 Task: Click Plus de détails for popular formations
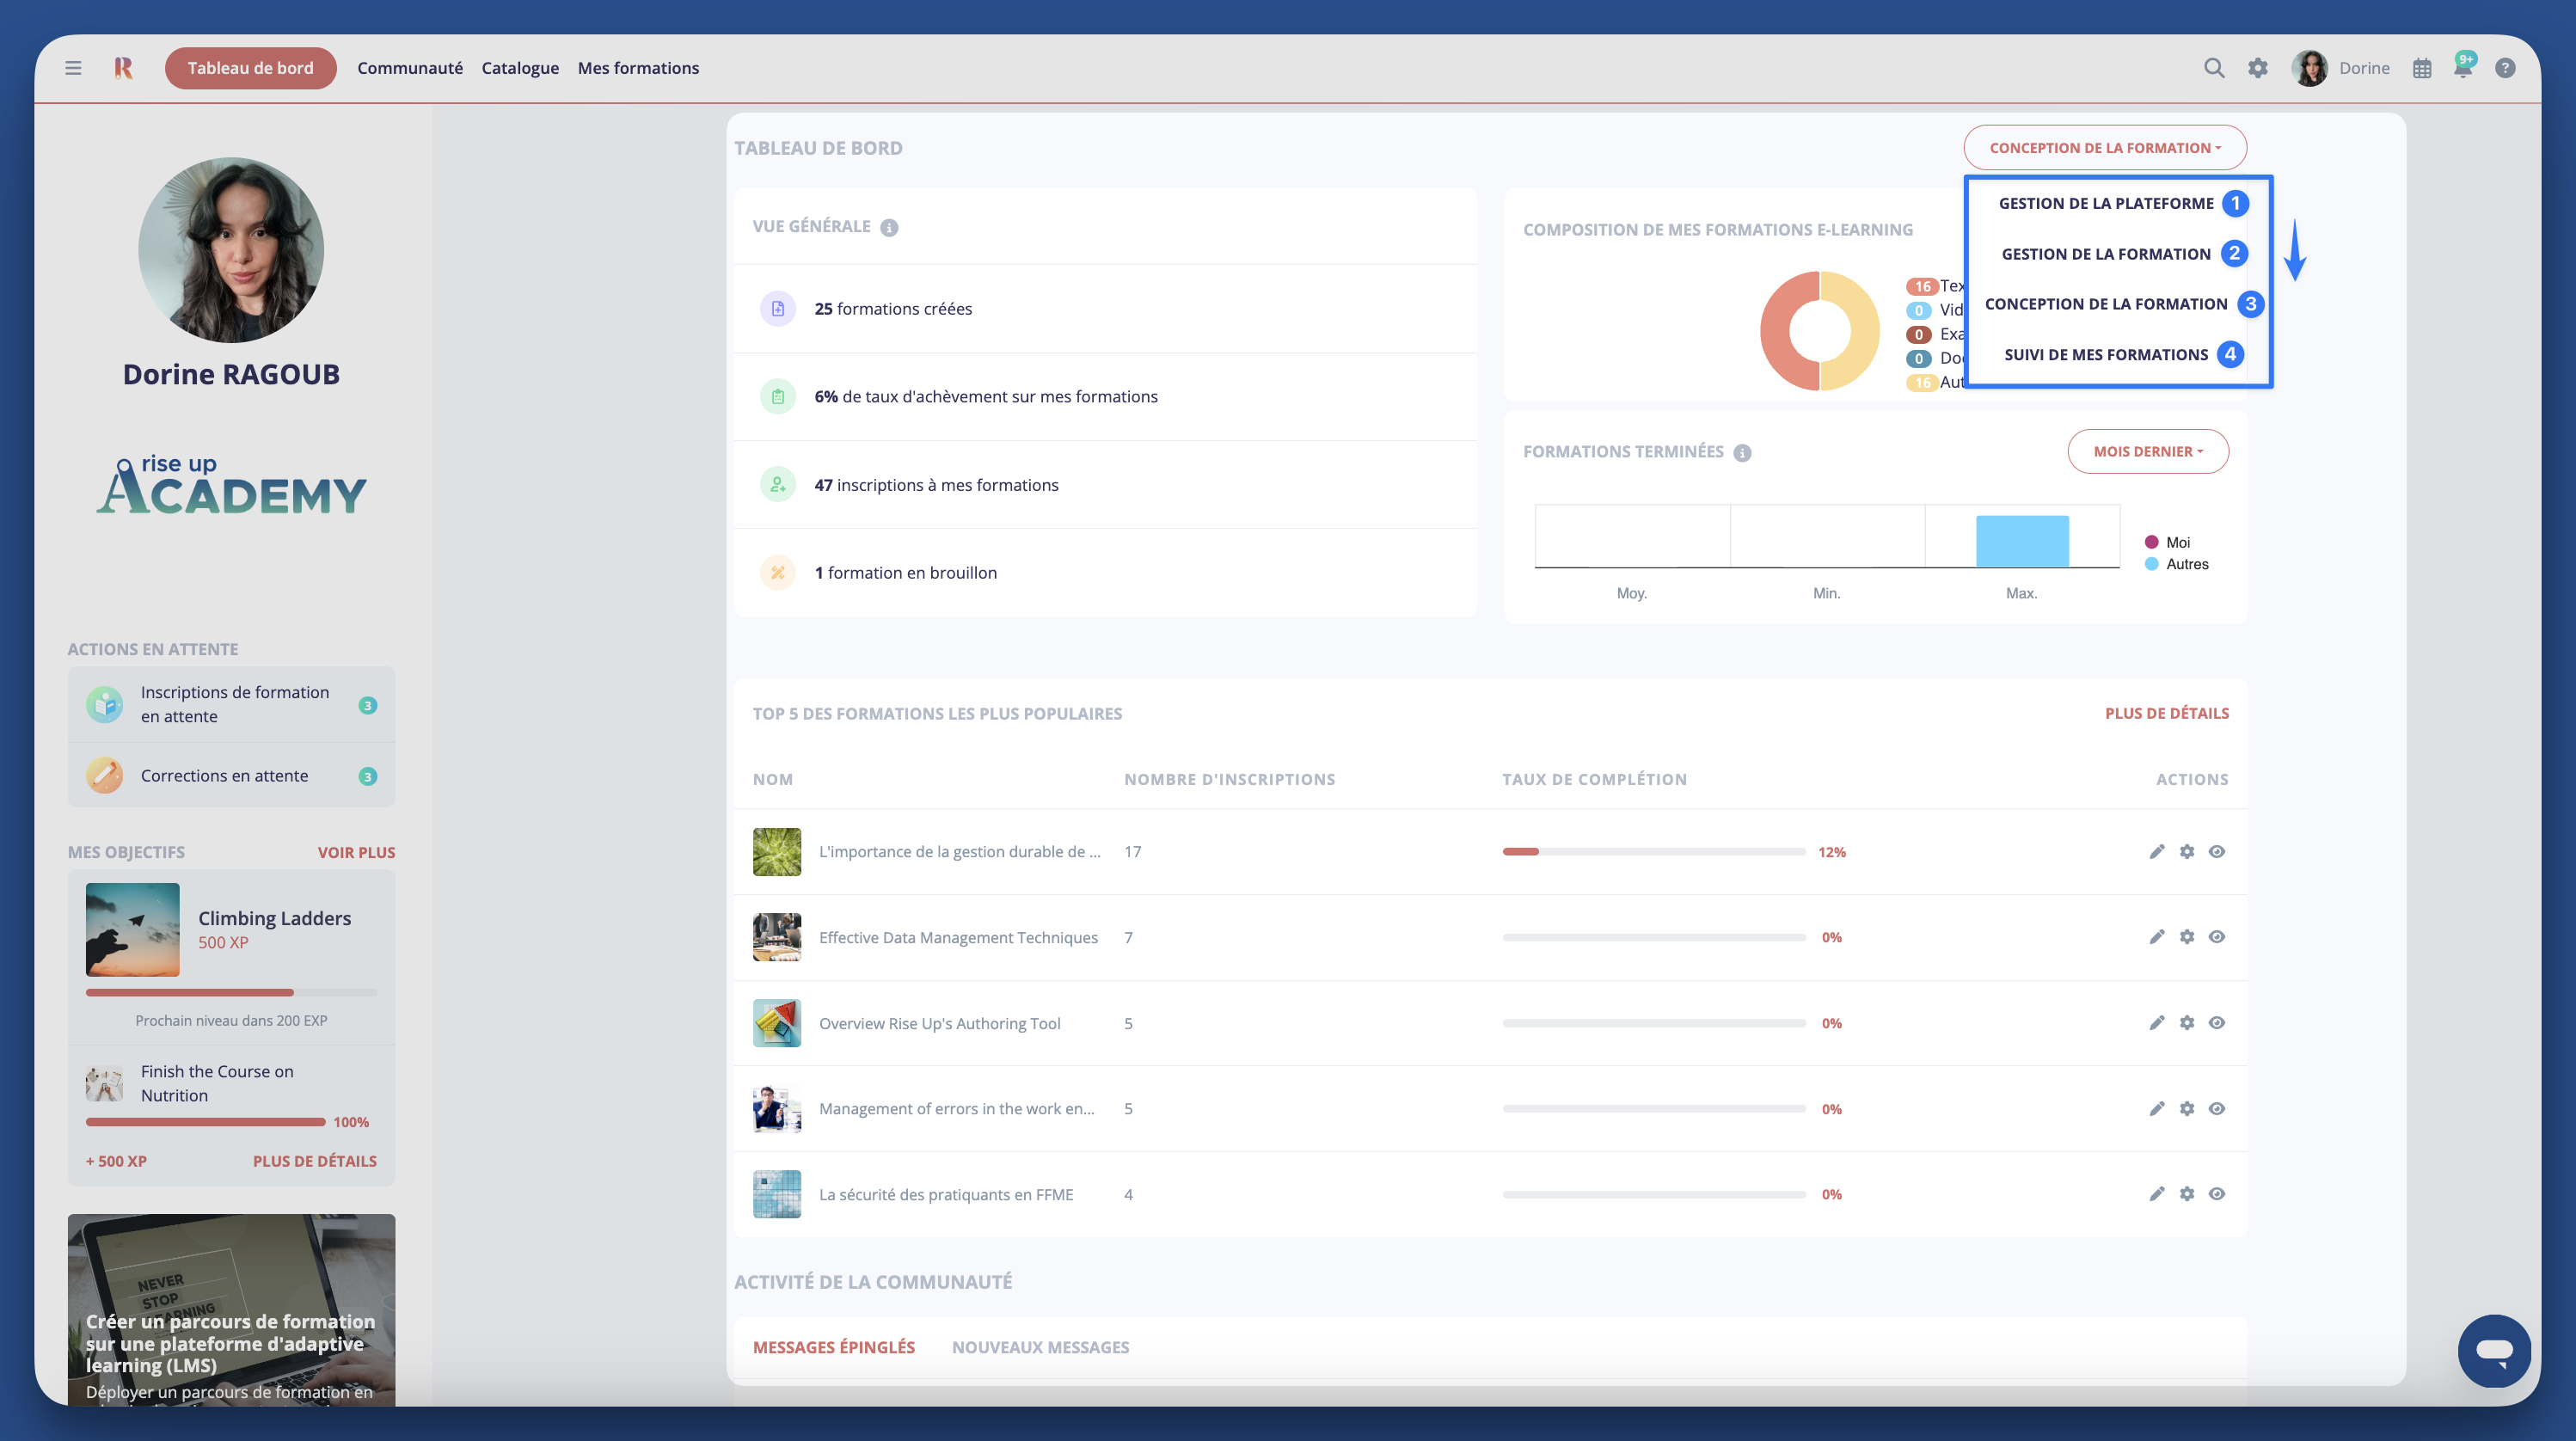click(2167, 713)
